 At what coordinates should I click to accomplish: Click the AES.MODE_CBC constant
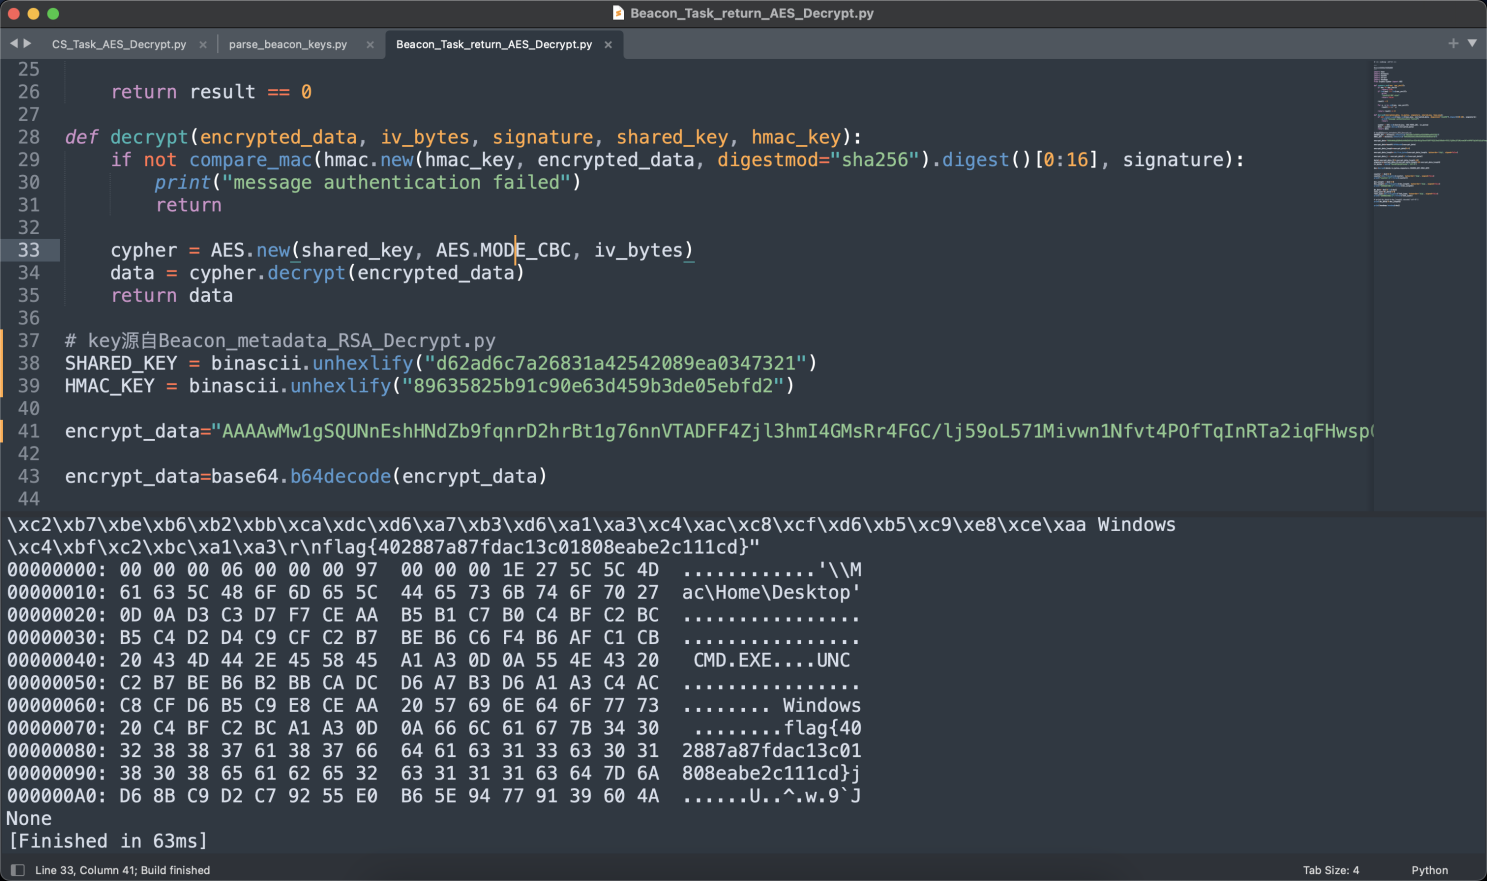pos(503,250)
